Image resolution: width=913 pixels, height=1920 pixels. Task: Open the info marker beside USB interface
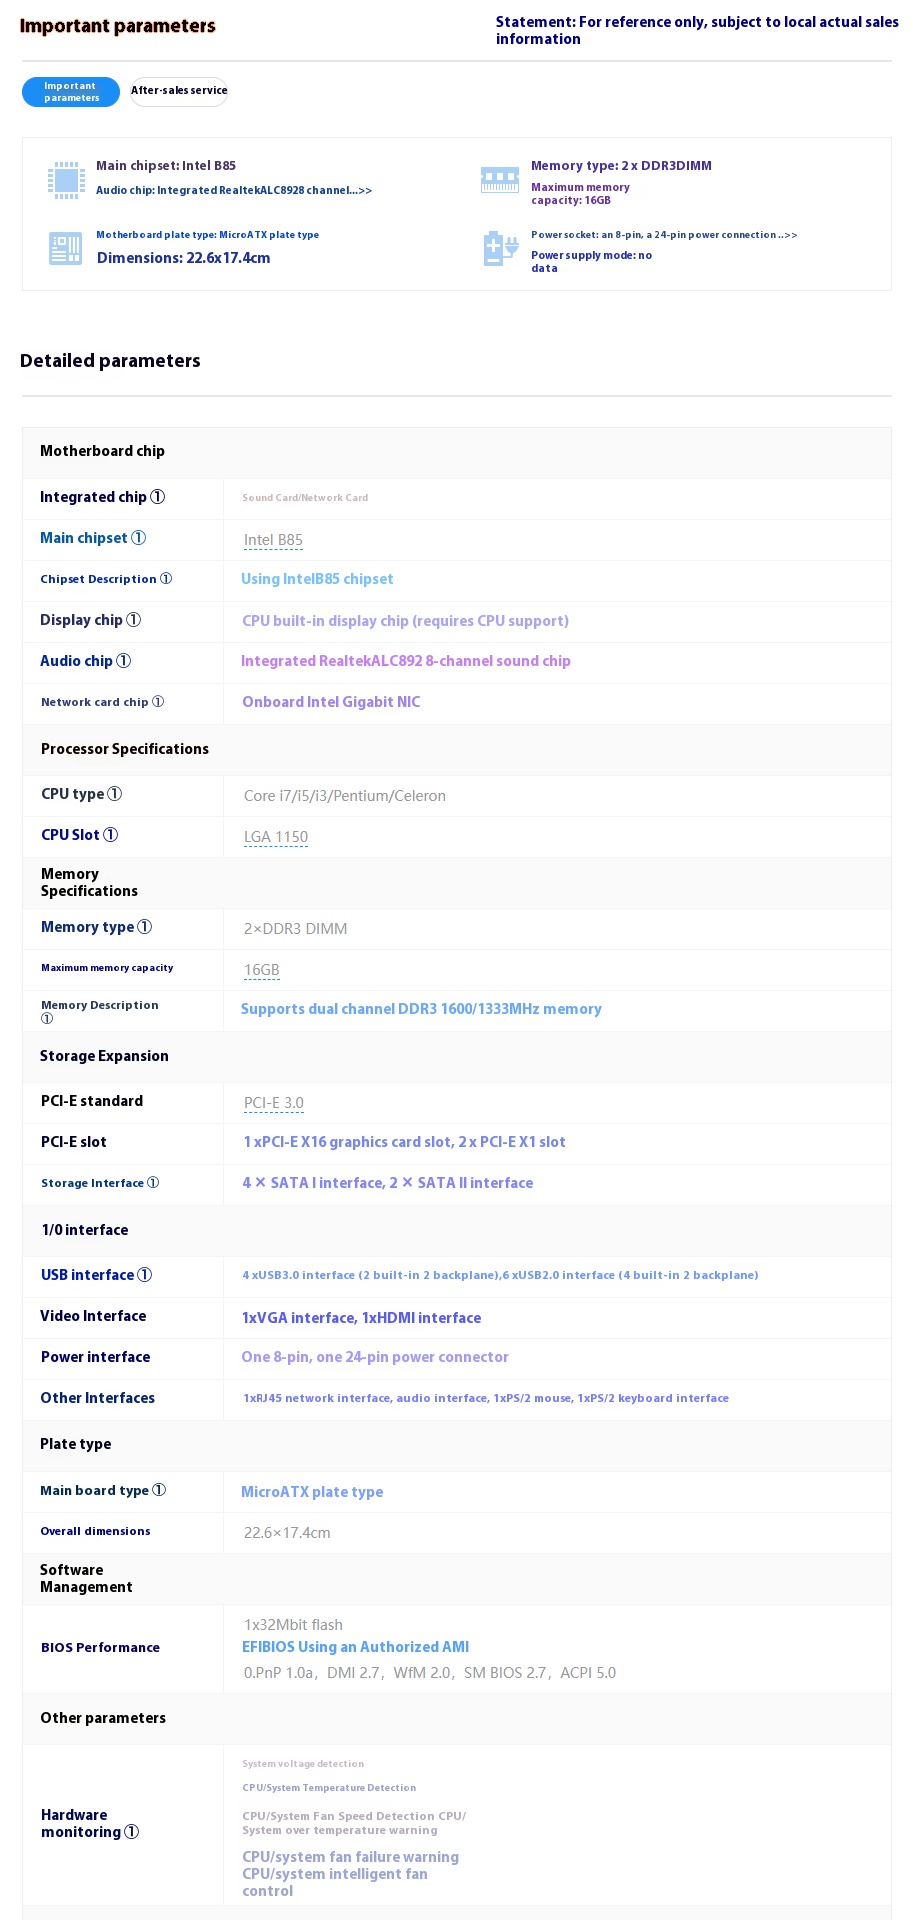[144, 1275]
